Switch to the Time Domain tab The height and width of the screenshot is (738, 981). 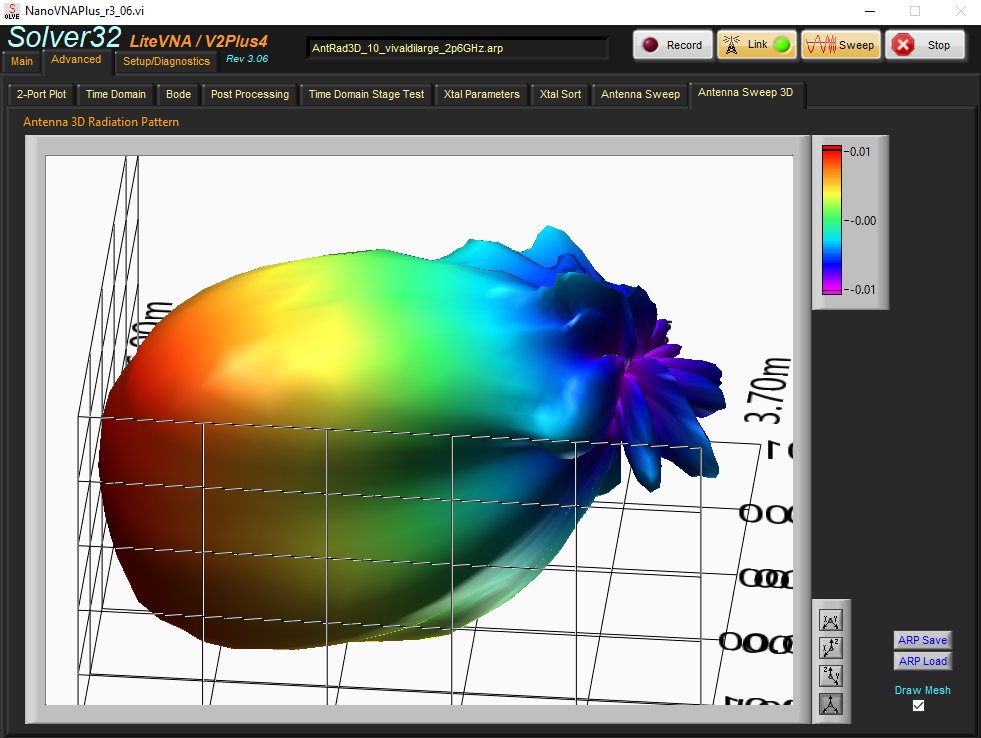click(x=116, y=94)
